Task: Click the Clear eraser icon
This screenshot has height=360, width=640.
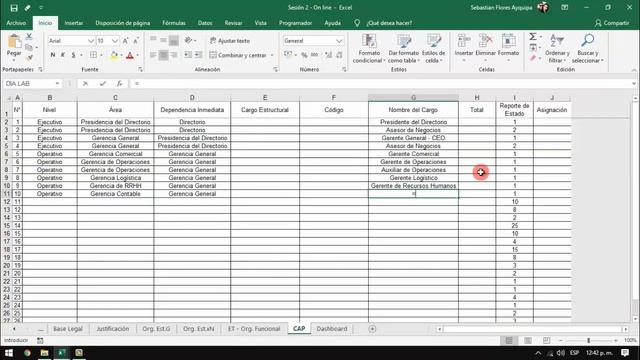Action: (x=533, y=58)
